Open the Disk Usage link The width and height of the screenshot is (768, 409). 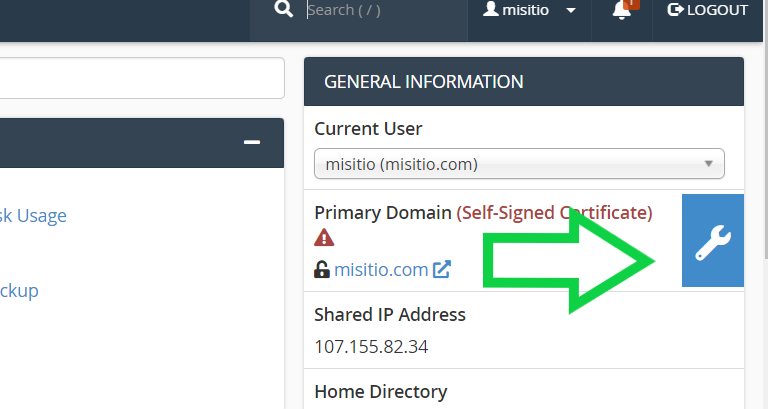click(33, 216)
